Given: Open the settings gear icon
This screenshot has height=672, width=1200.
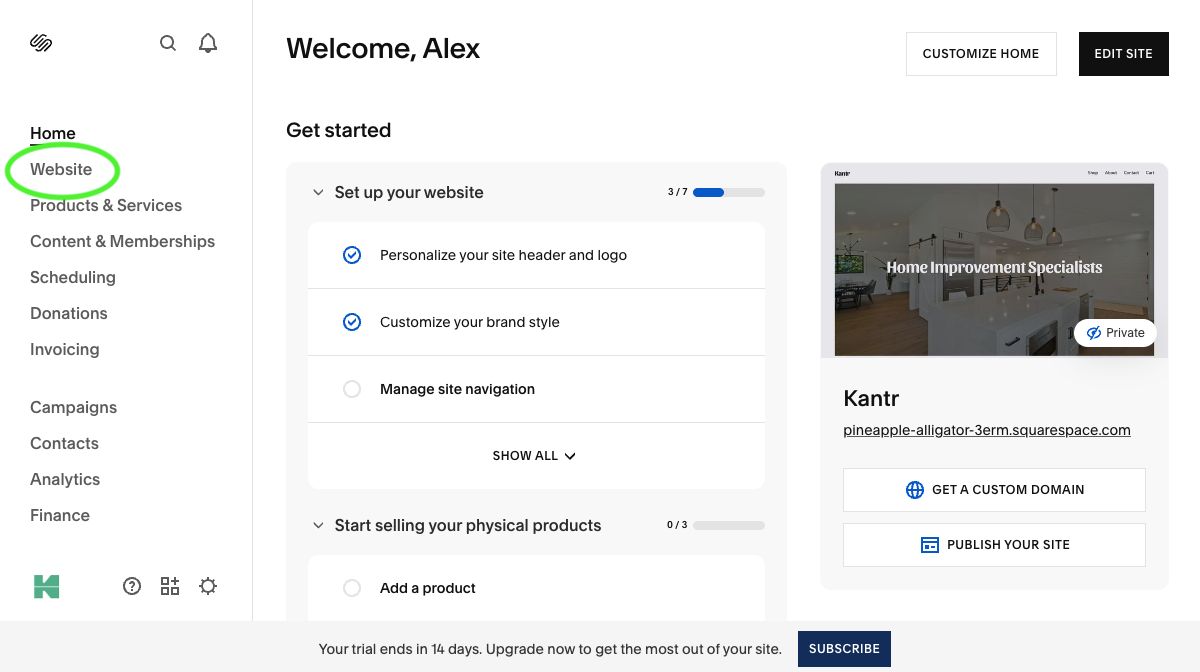Looking at the screenshot, I should coord(208,586).
